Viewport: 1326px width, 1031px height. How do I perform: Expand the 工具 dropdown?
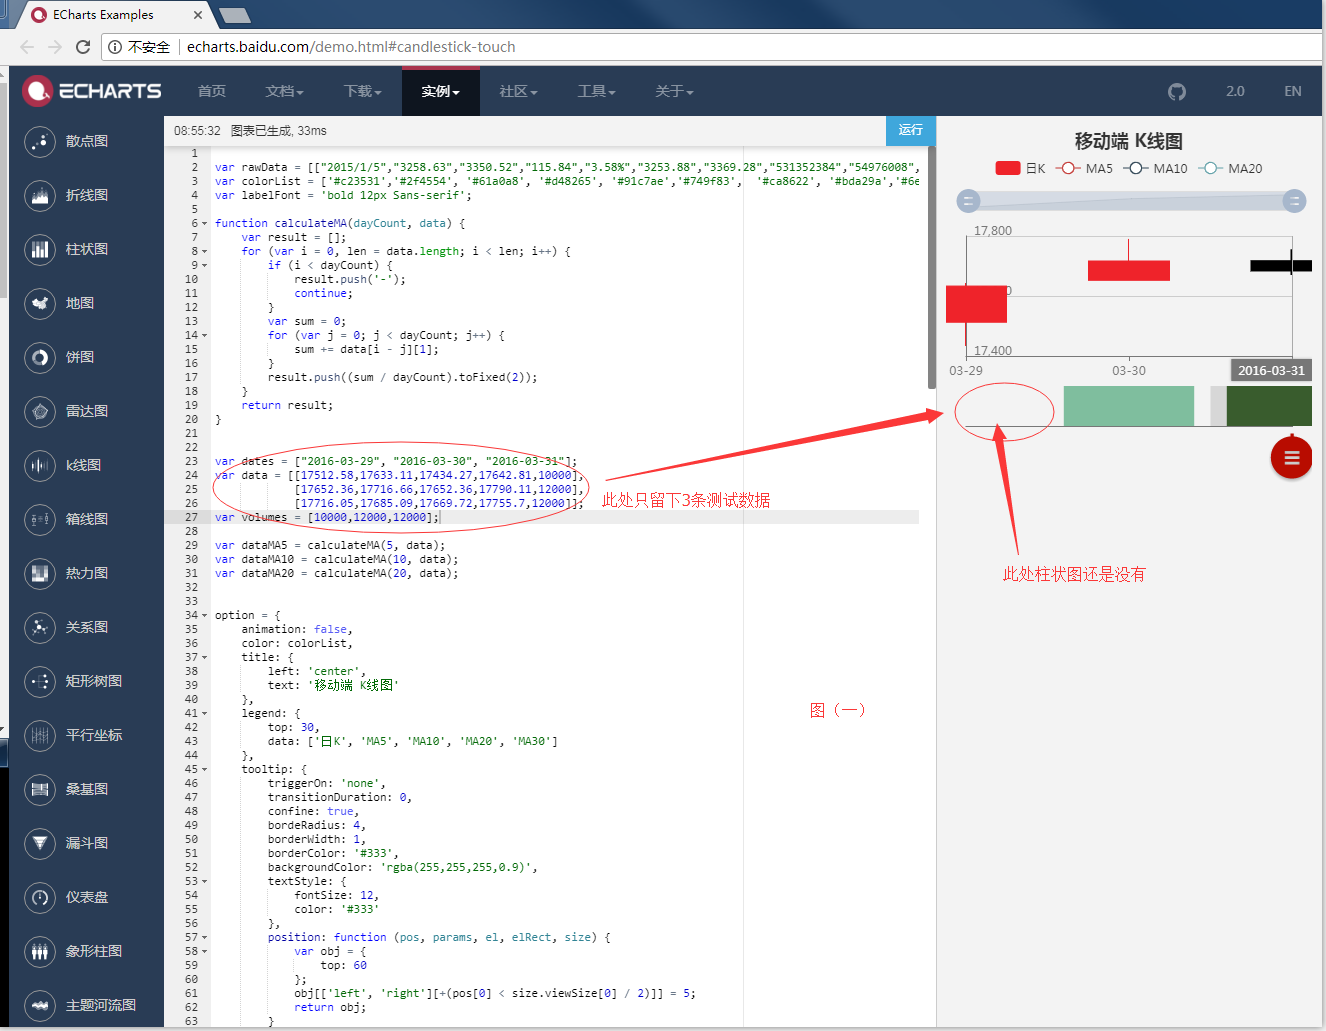point(596,91)
